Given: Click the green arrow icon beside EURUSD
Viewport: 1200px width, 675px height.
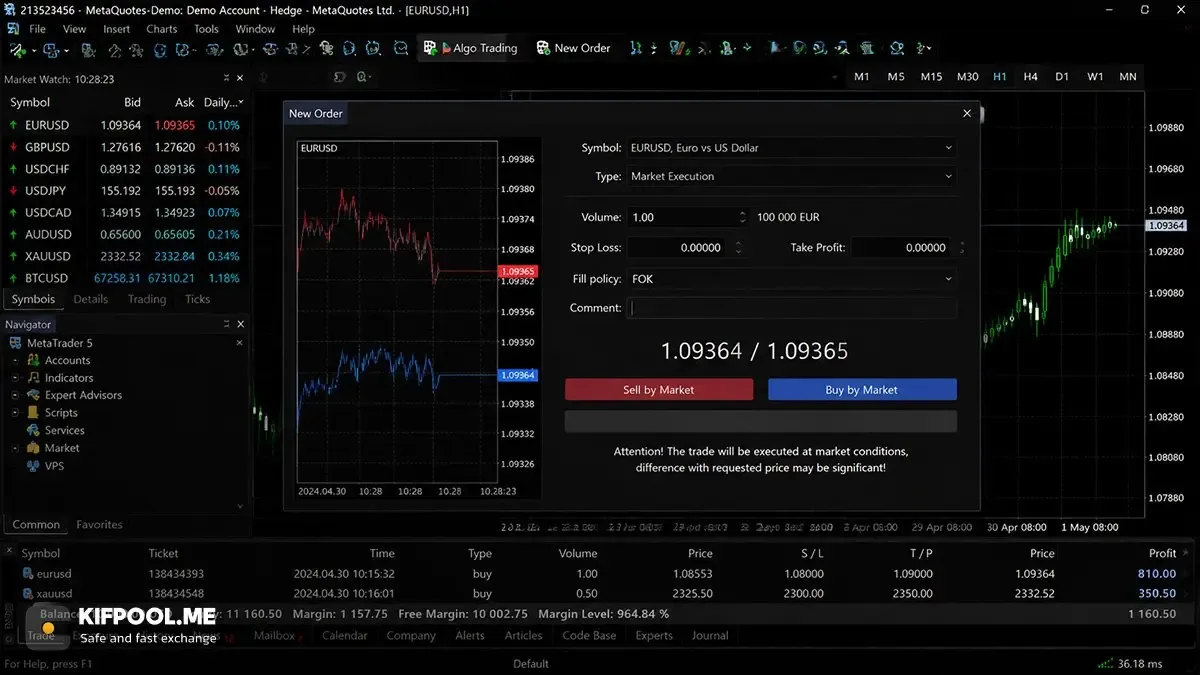Looking at the screenshot, I should [x=13, y=125].
